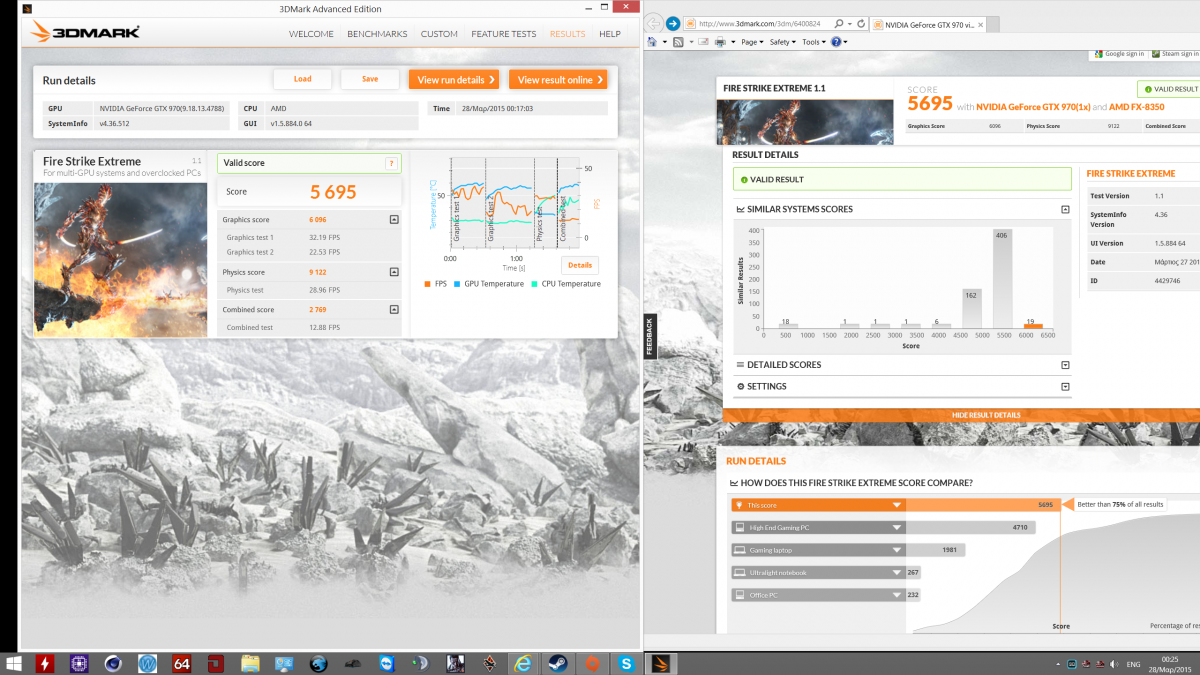1200x675 pixels.
Task: Click the Internet Explorer forward arrow
Action: pyautogui.click(x=673, y=23)
